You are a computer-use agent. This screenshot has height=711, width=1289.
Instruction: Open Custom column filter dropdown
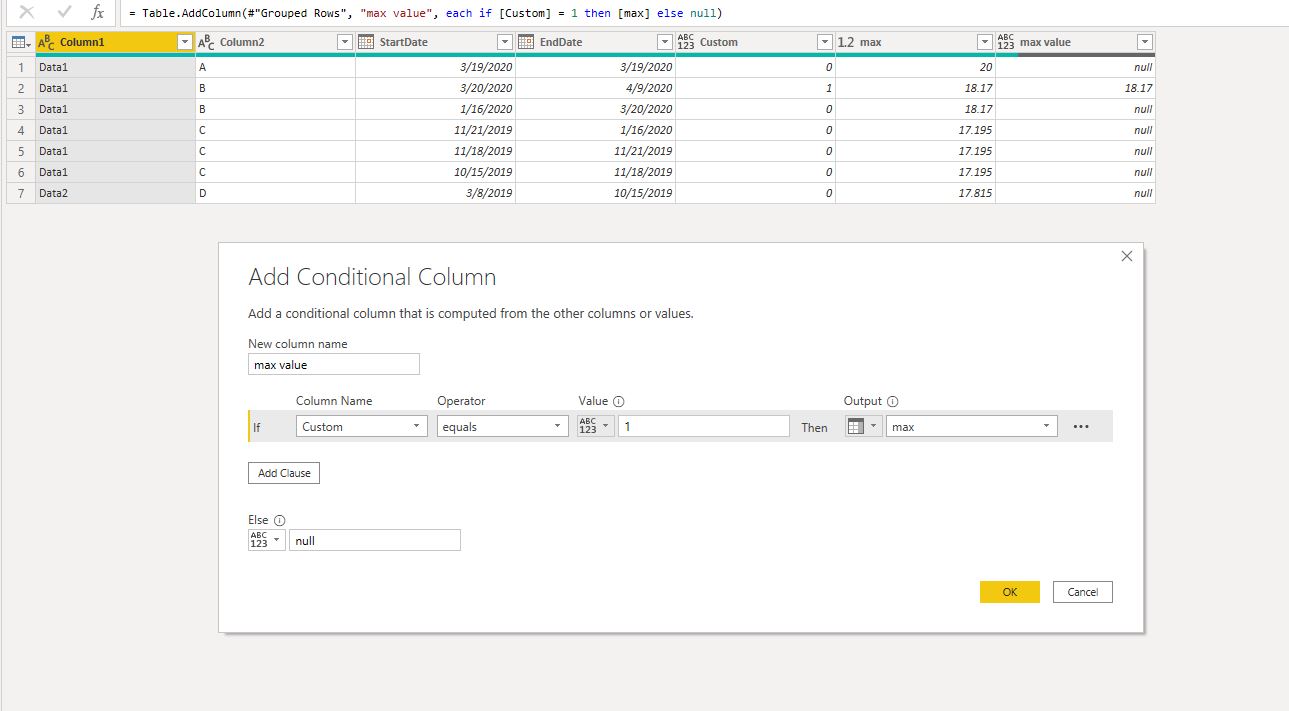click(824, 42)
